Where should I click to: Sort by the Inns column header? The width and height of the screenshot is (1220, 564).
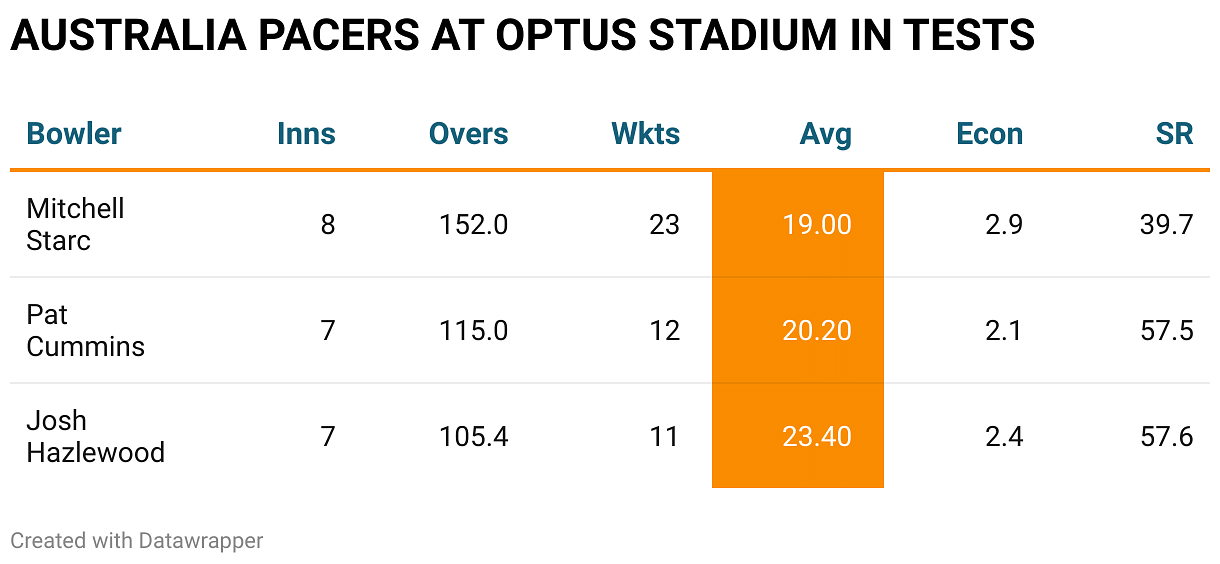tap(306, 134)
